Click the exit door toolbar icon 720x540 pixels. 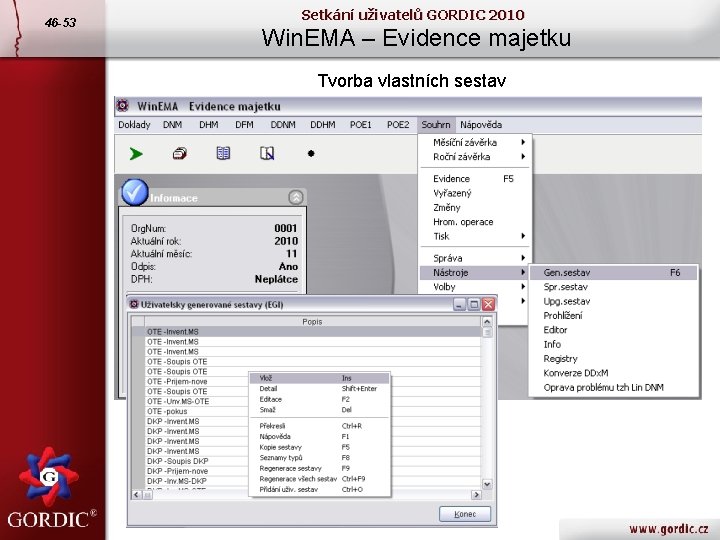(267, 153)
